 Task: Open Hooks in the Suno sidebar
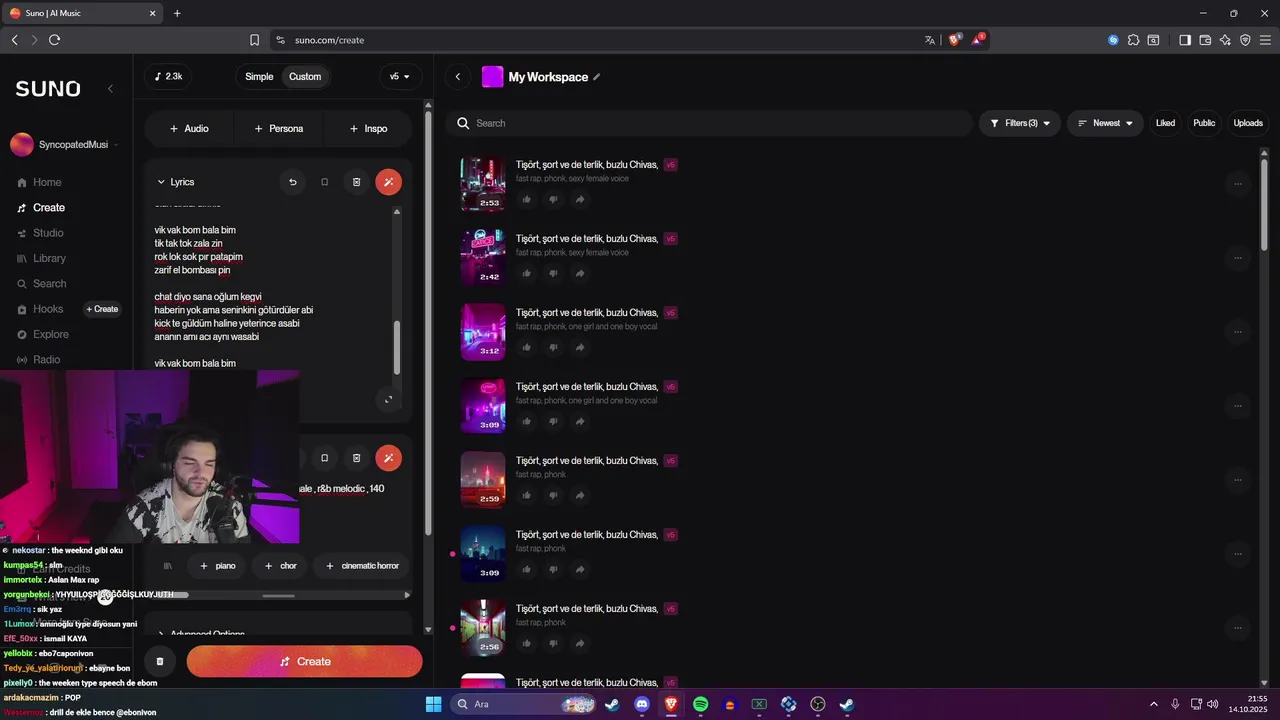[x=40, y=309]
